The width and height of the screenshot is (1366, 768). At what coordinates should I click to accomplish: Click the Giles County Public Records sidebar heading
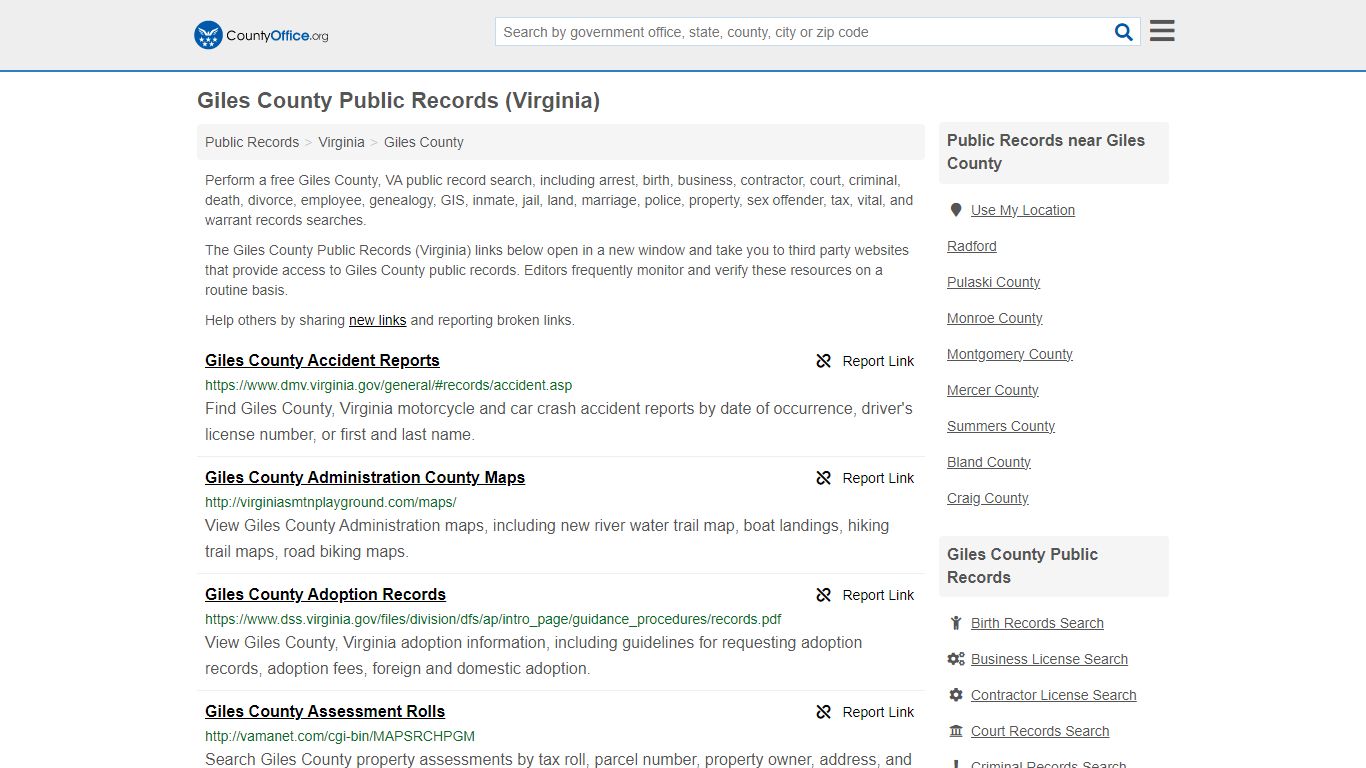pos(1054,566)
